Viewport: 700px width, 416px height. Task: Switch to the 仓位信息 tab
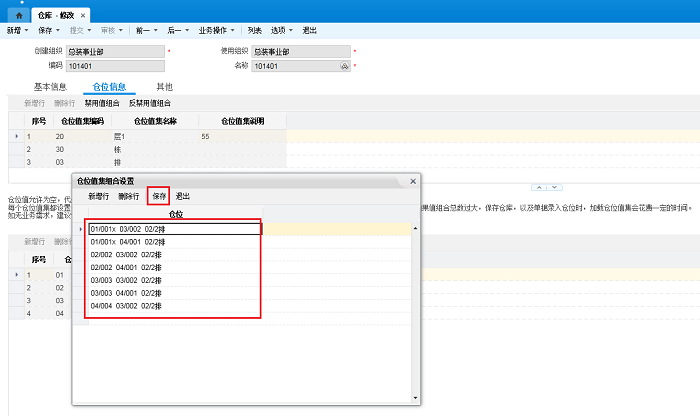pos(109,87)
